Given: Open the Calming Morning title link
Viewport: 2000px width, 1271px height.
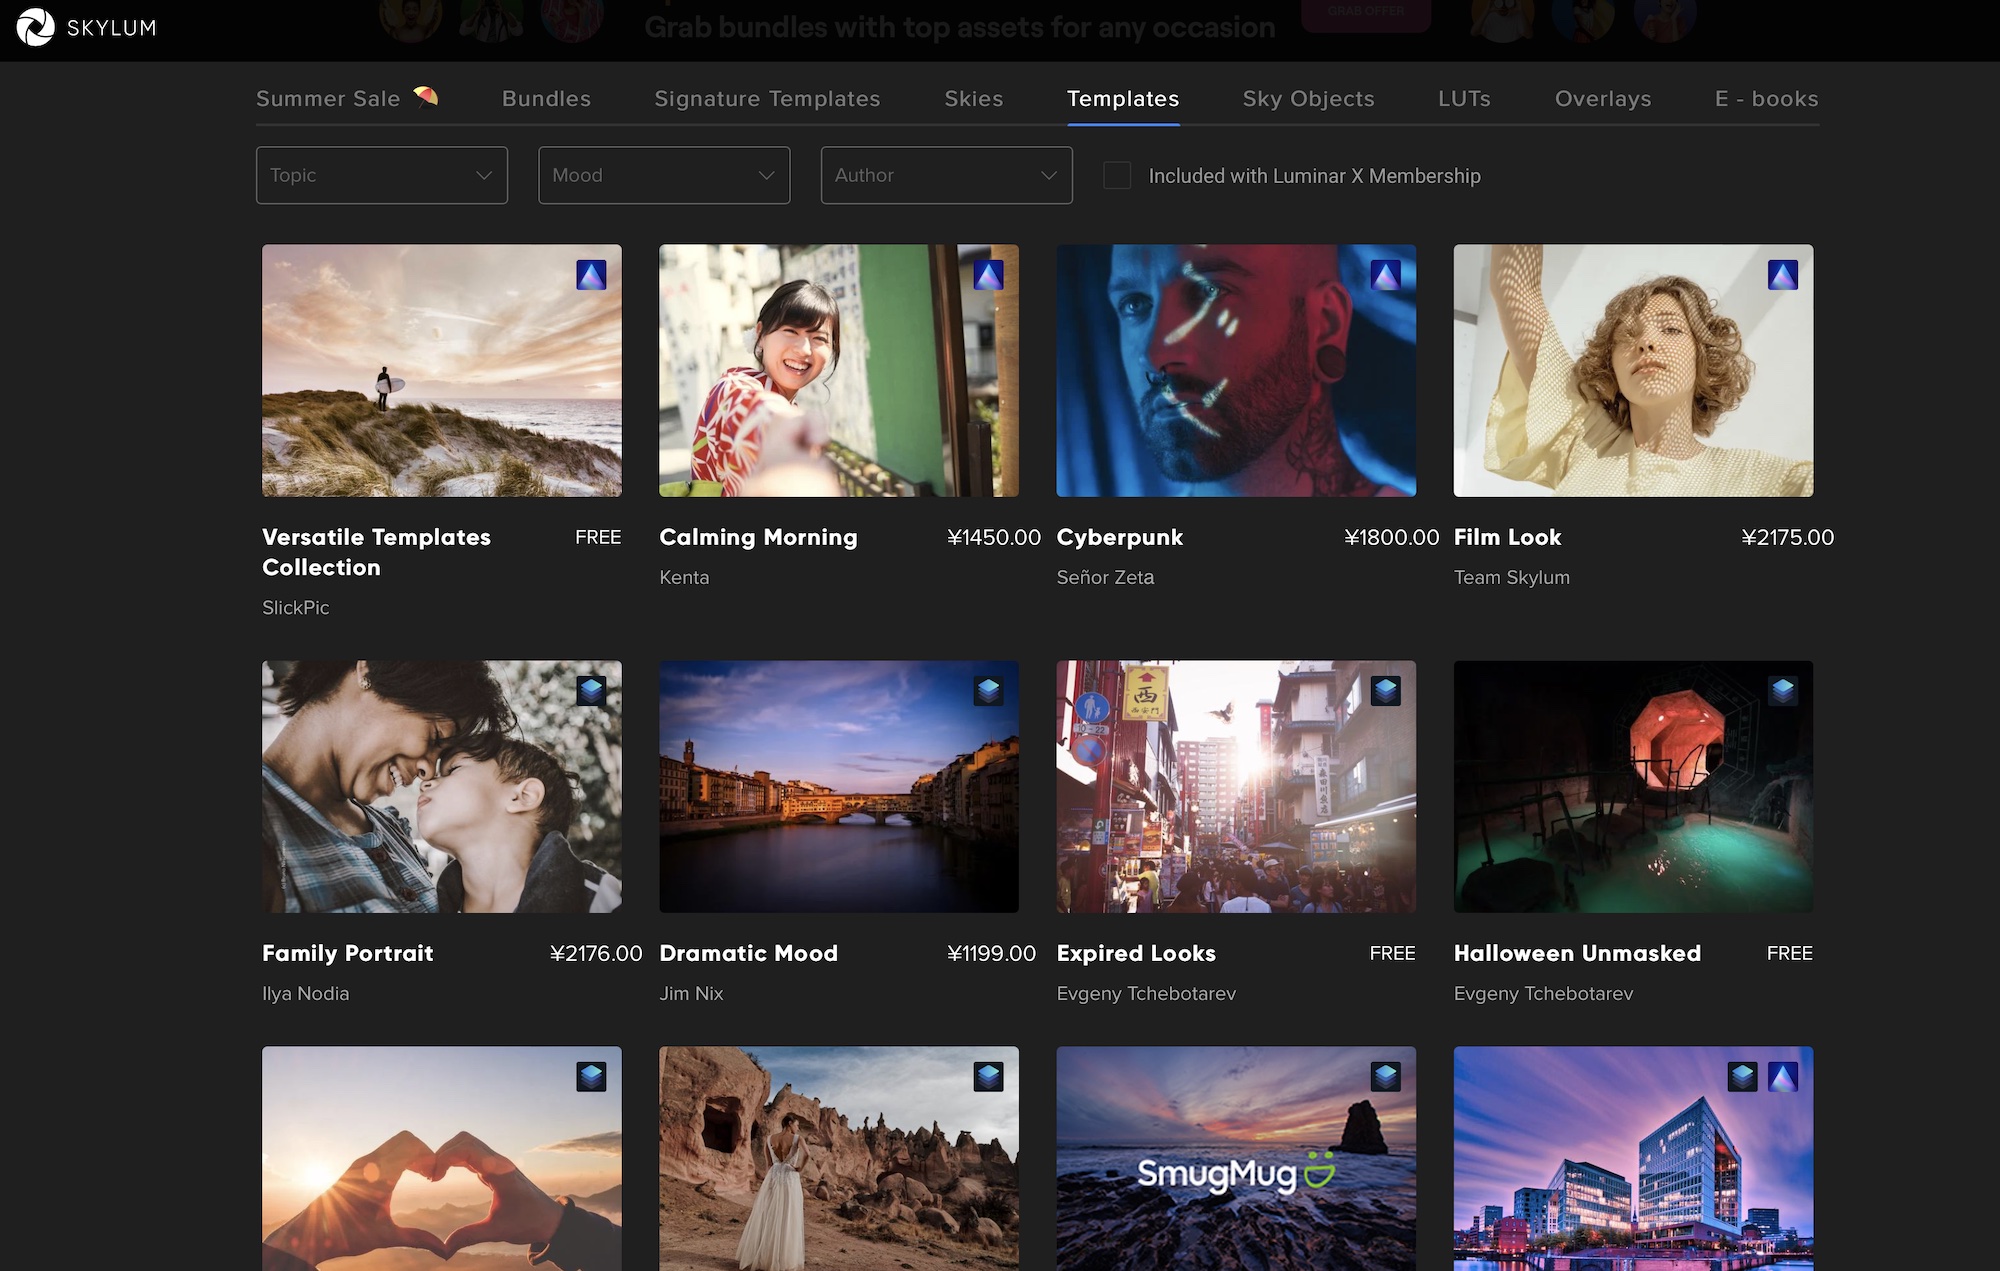Looking at the screenshot, I should [x=758, y=538].
